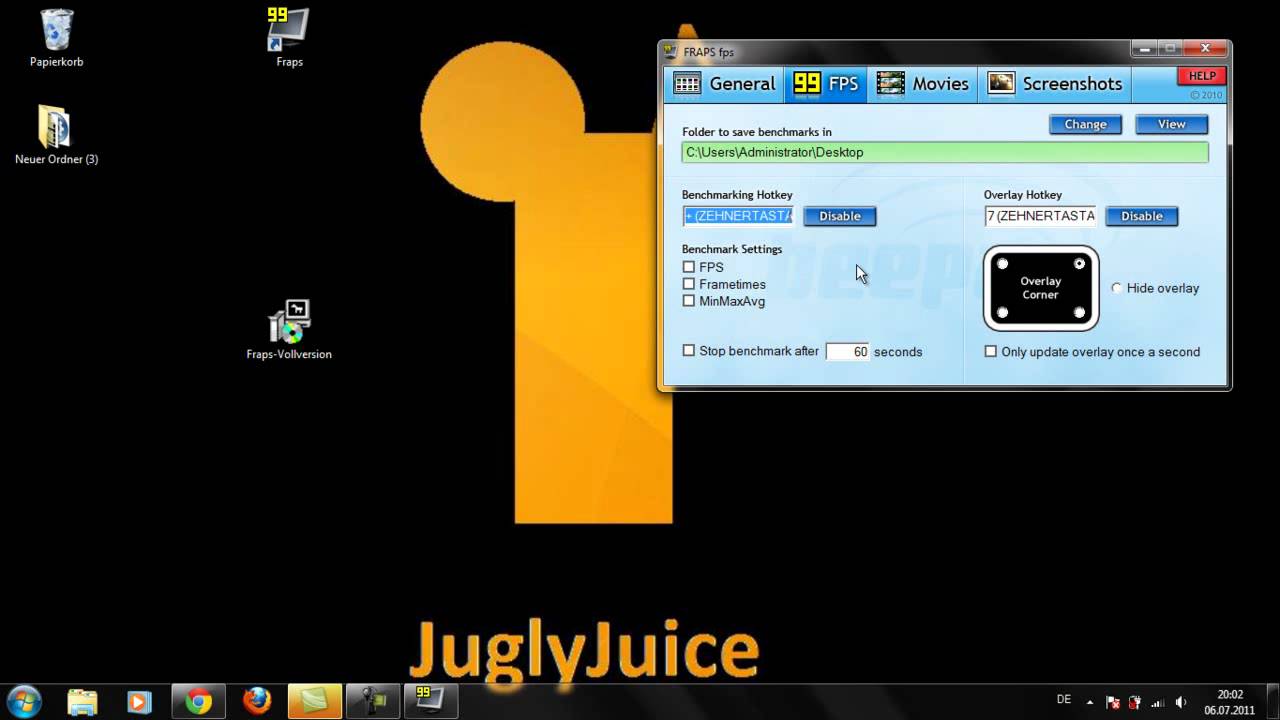Click the red HELP button
1280x720 pixels.
tap(1201, 76)
